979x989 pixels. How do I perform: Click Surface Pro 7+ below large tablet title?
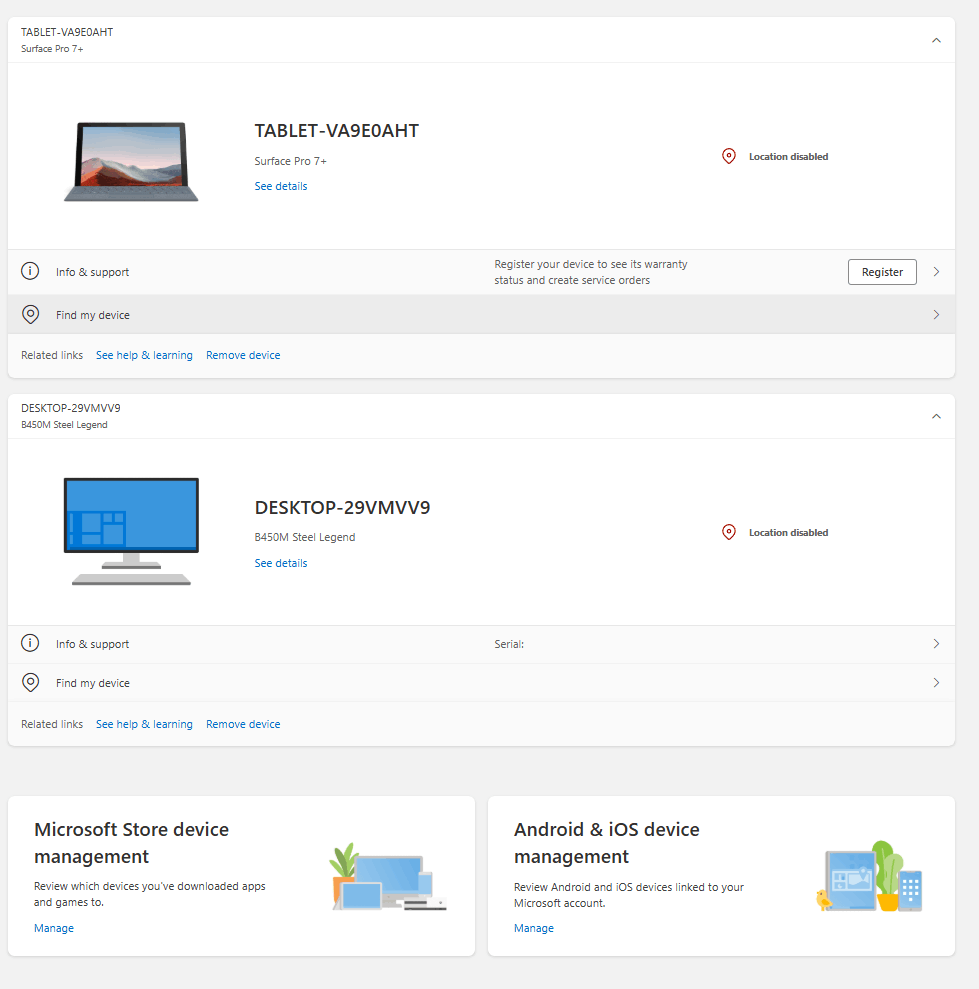[x=290, y=161]
